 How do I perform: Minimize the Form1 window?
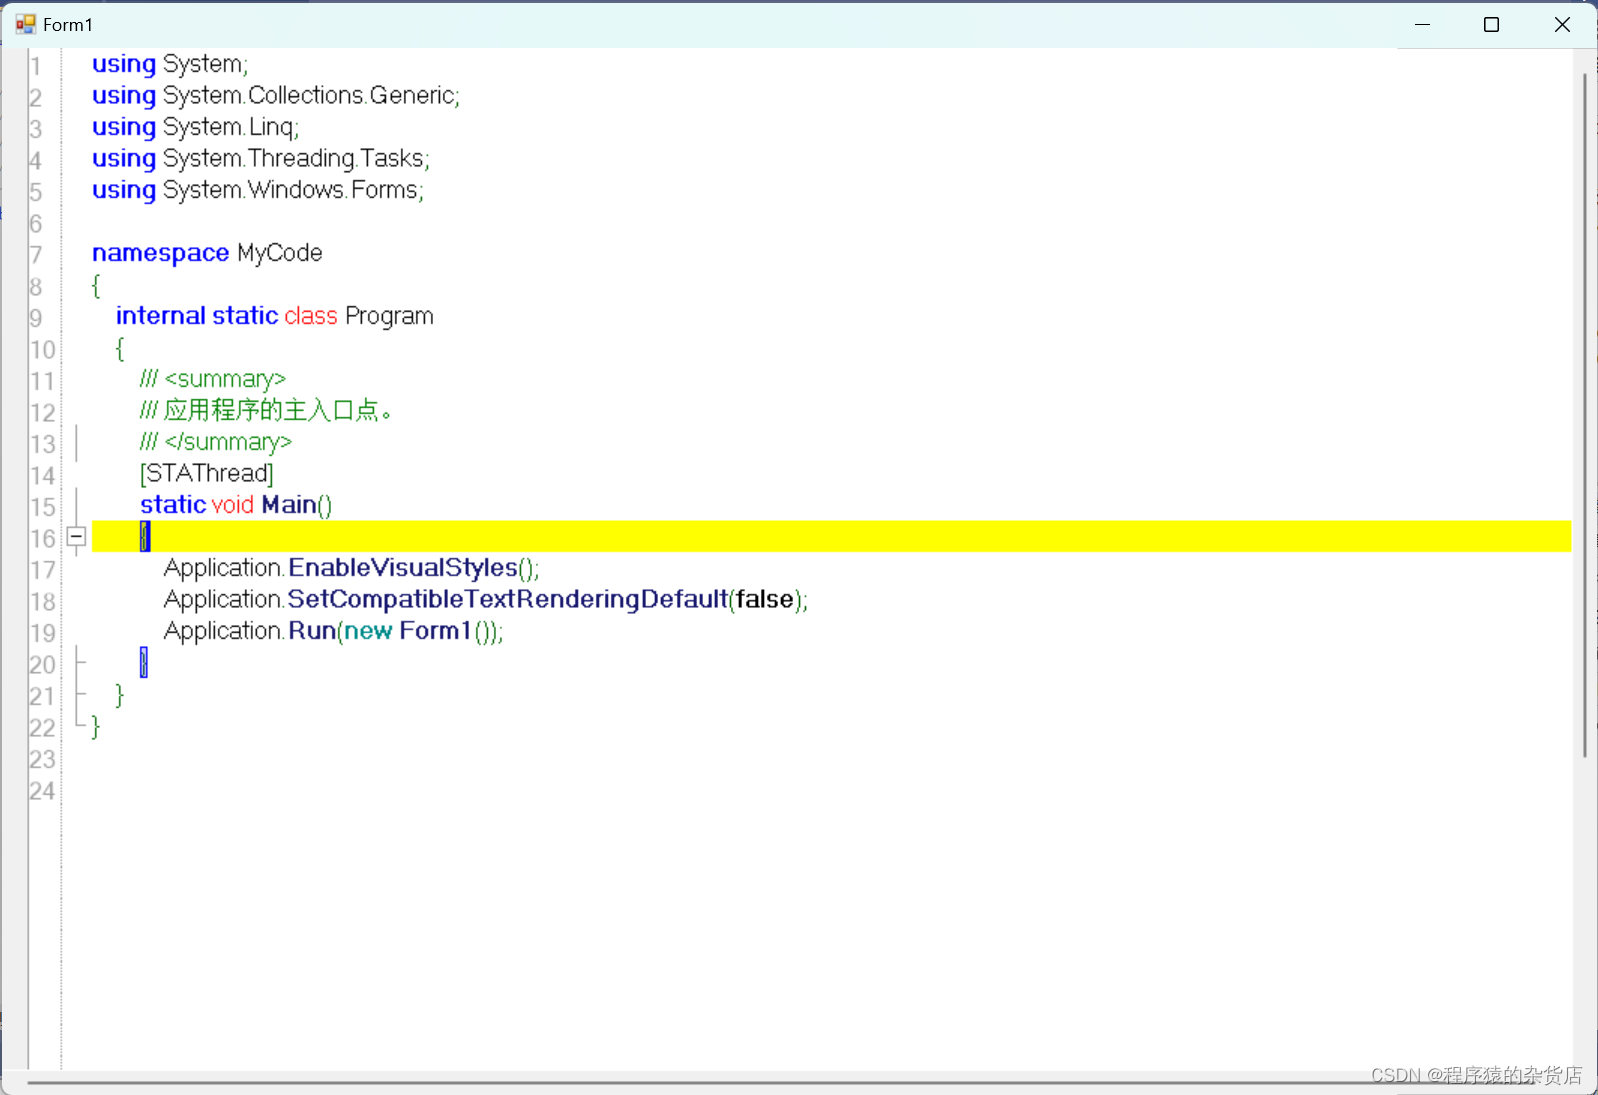tap(1423, 24)
